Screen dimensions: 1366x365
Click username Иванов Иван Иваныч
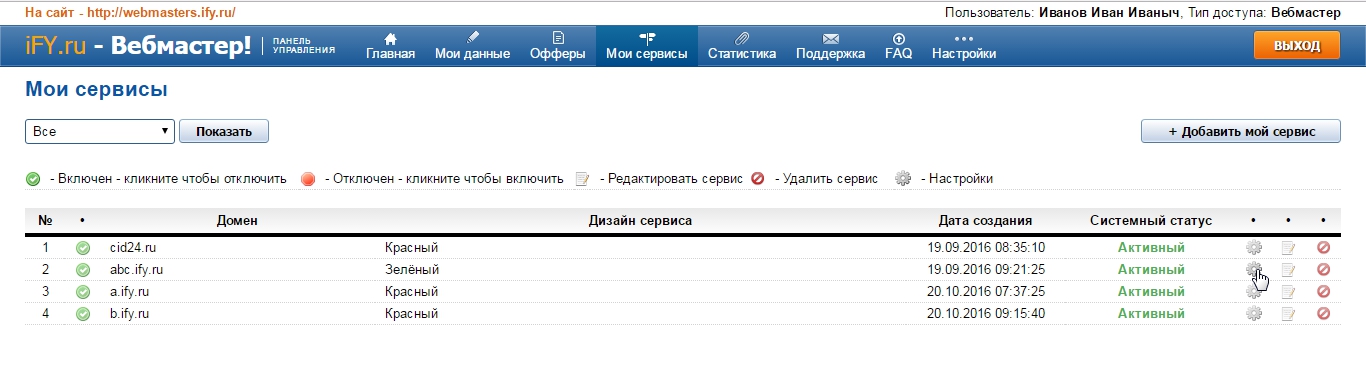point(1110,13)
